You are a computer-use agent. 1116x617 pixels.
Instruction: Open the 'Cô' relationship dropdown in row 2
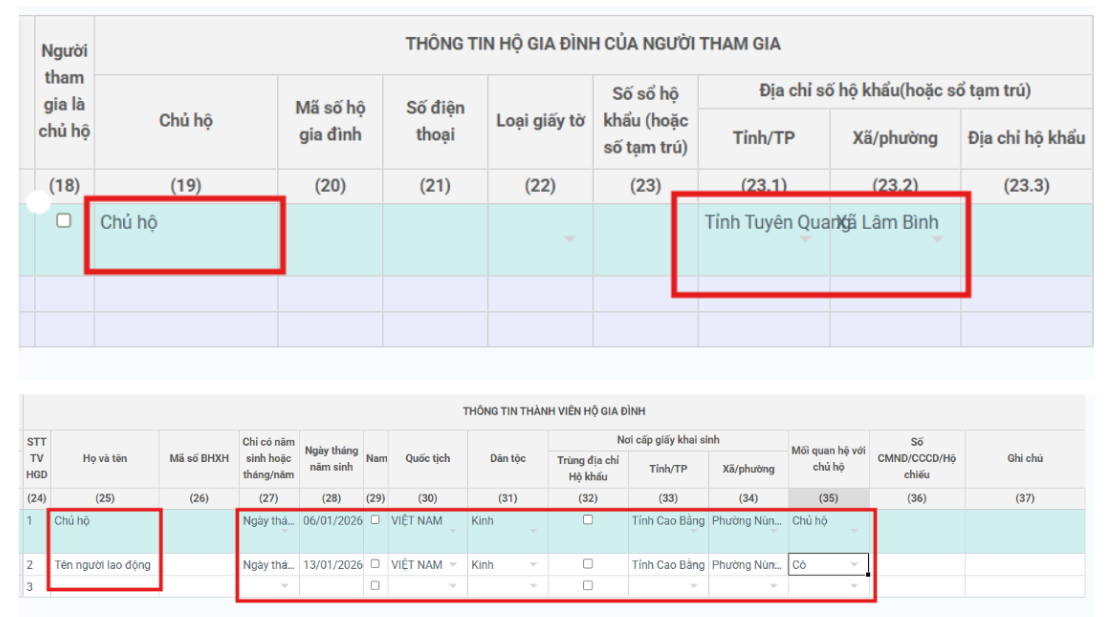click(x=853, y=565)
